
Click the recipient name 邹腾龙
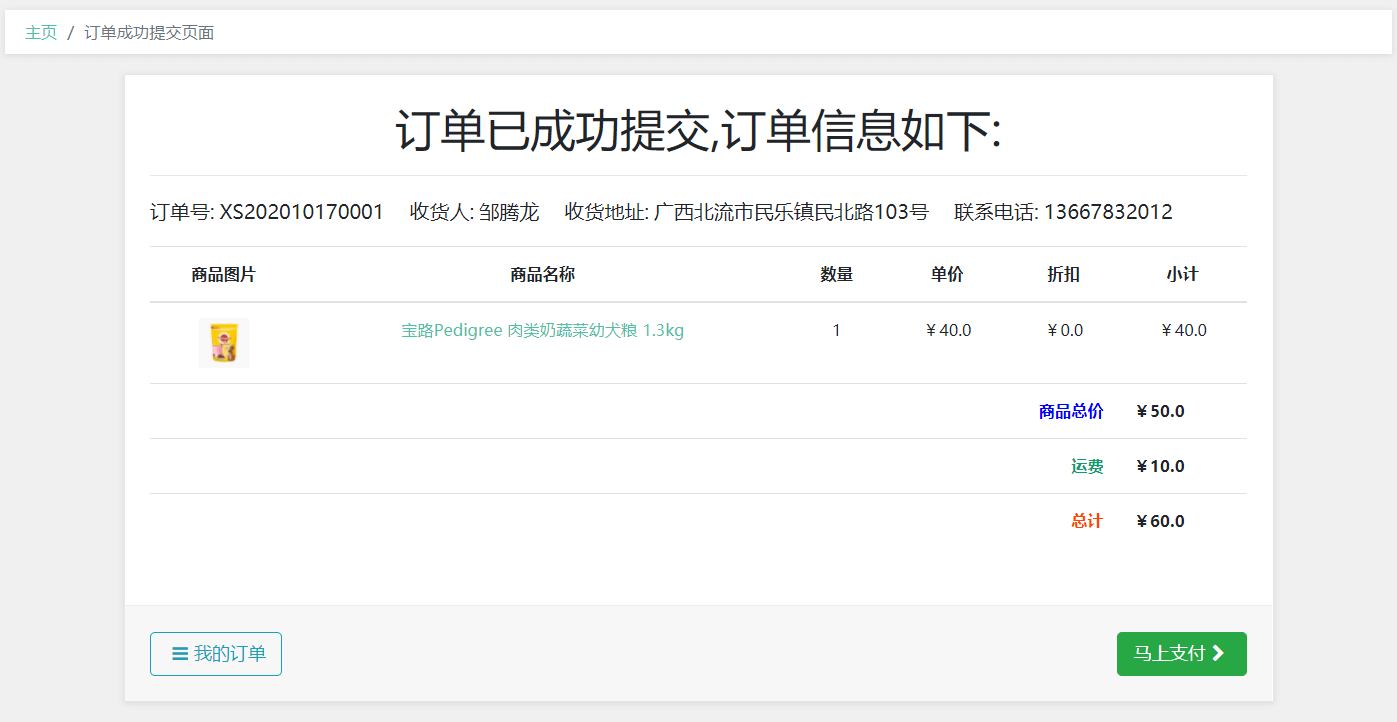tap(509, 212)
